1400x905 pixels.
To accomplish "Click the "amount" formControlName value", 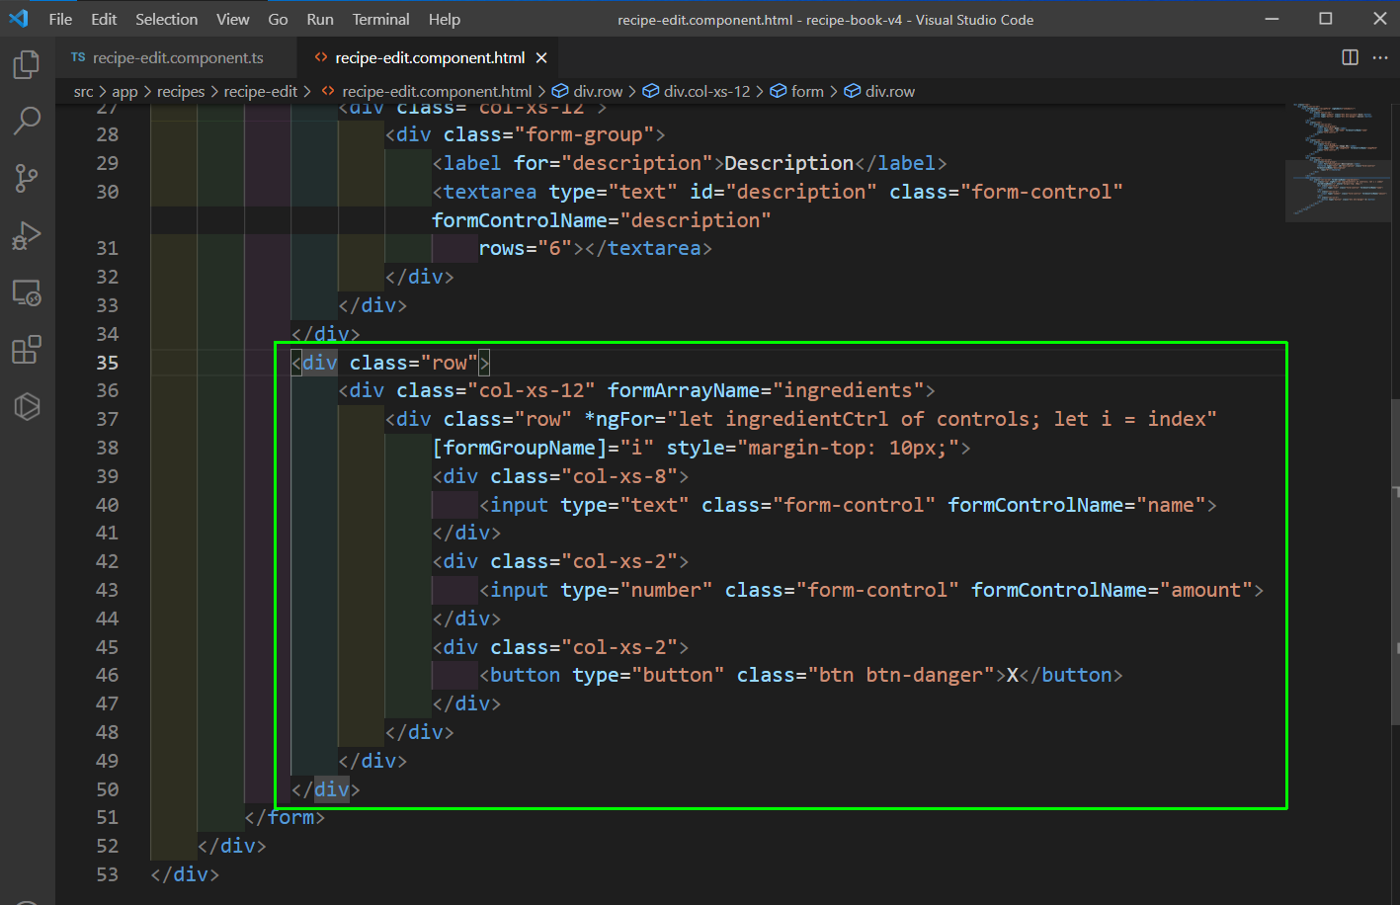I will tap(1206, 591).
